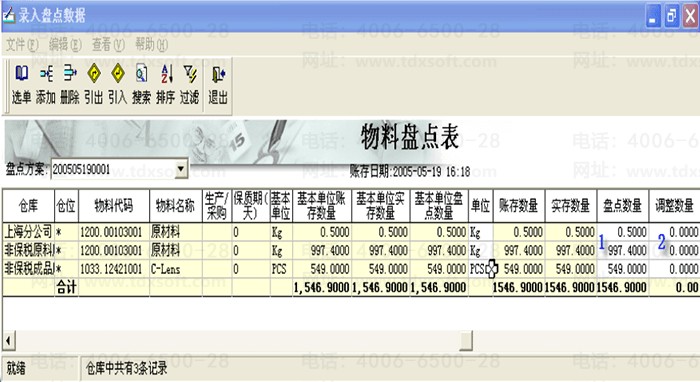Click the 排序 sort icon
Image resolution: width=700 pixels, height=382 pixels.
(166, 74)
